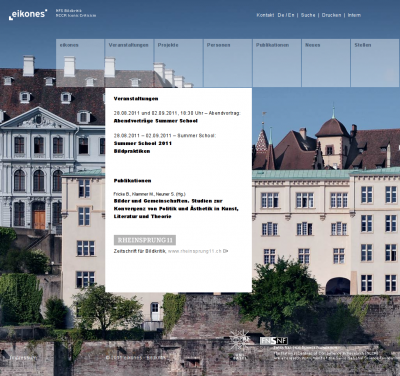Open the Summer School 2011 event link

pyautogui.click(x=143, y=143)
